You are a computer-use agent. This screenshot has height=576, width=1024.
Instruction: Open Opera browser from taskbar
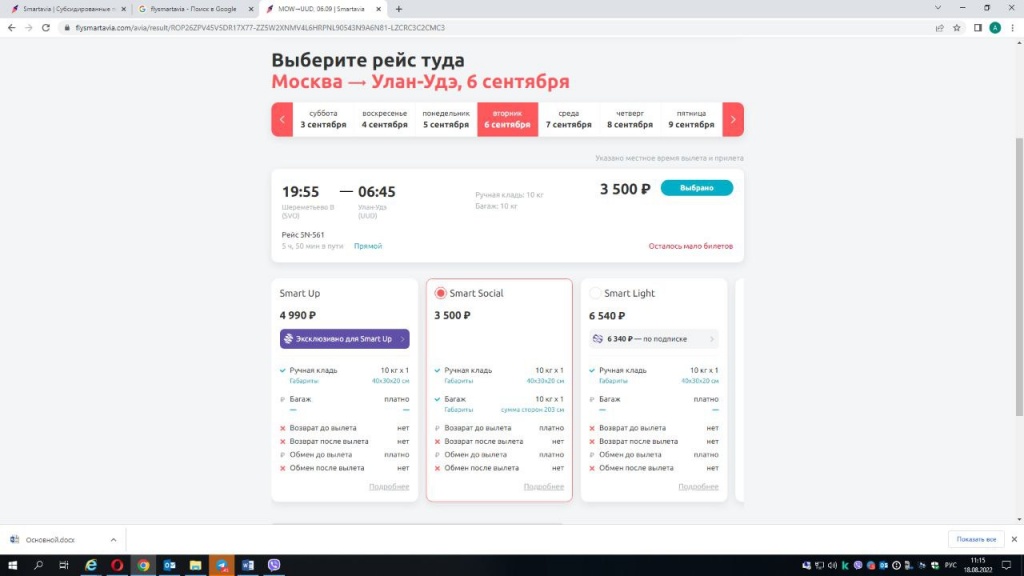tap(117, 565)
